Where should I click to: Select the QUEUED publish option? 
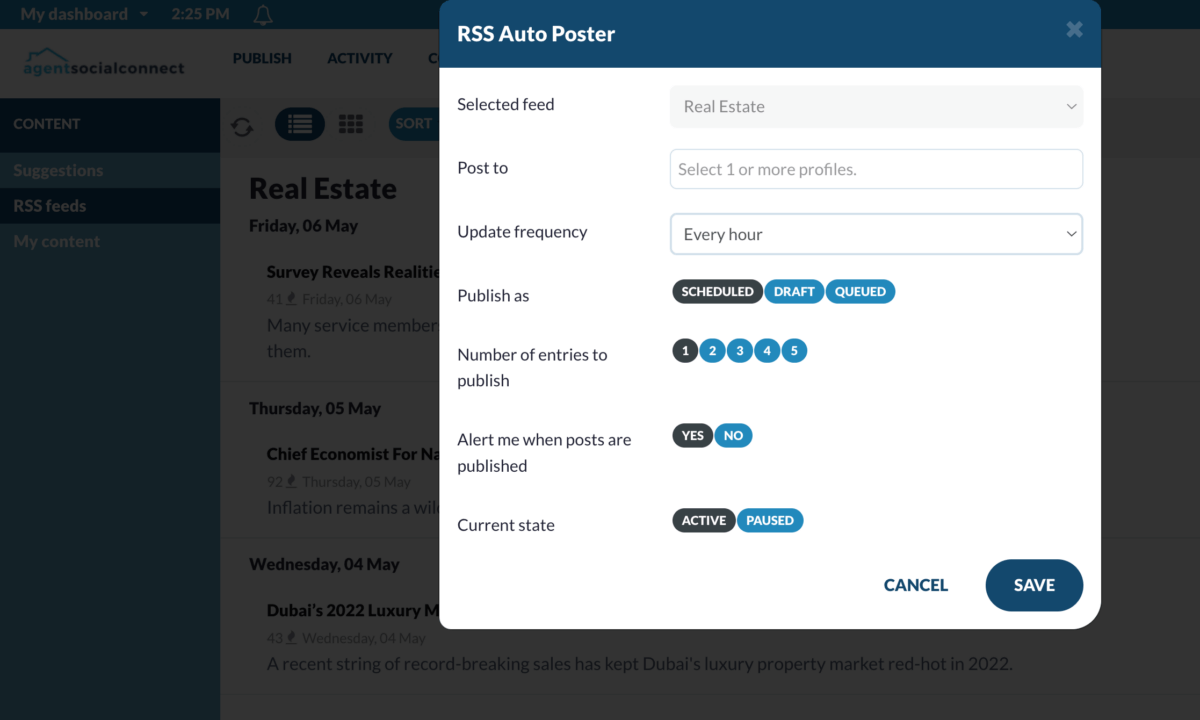tap(860, 292)
